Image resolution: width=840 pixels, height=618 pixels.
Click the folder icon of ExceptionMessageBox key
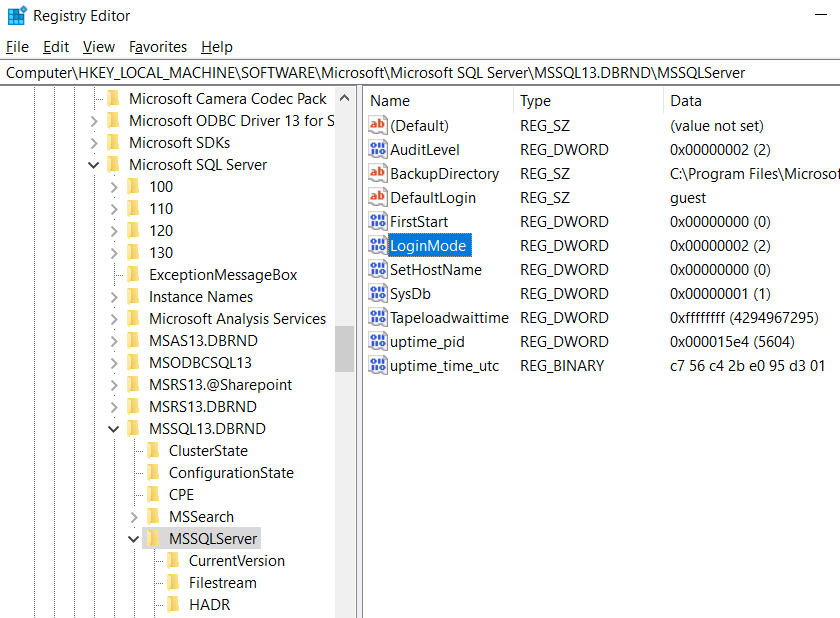point(133,274)
